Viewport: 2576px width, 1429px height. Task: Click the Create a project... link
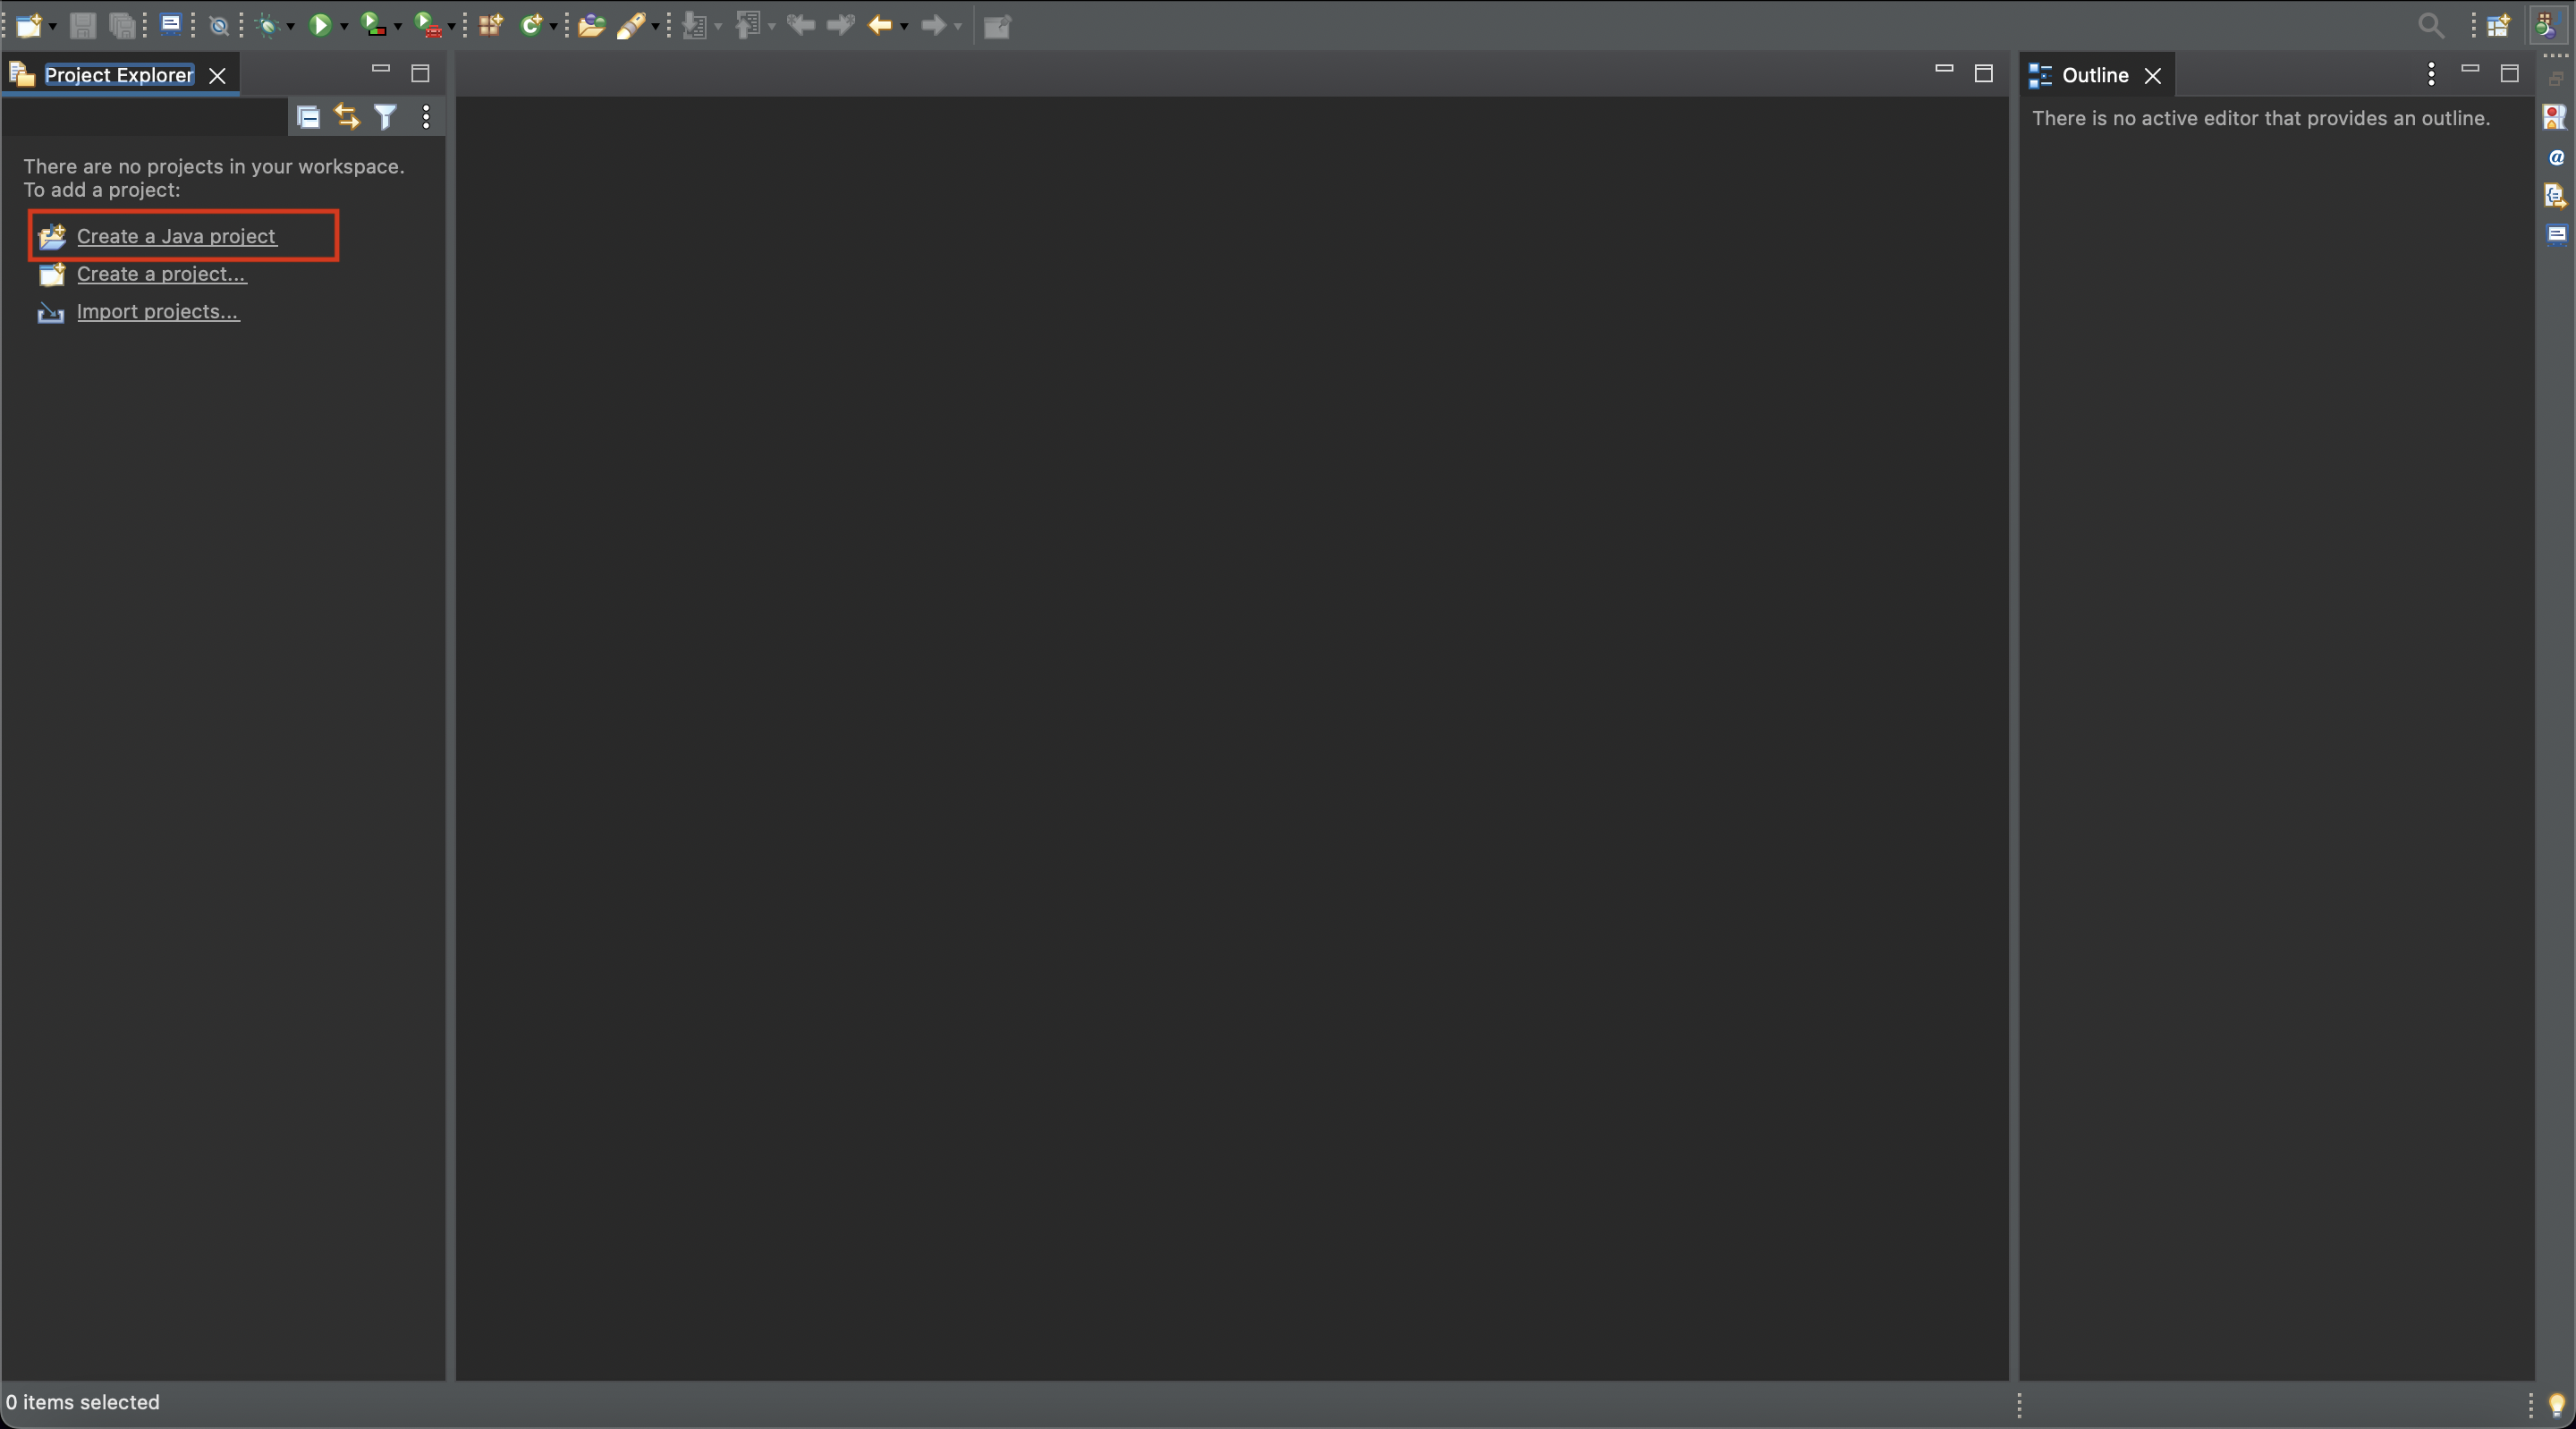pyautogui.click(x=162, y=274)
